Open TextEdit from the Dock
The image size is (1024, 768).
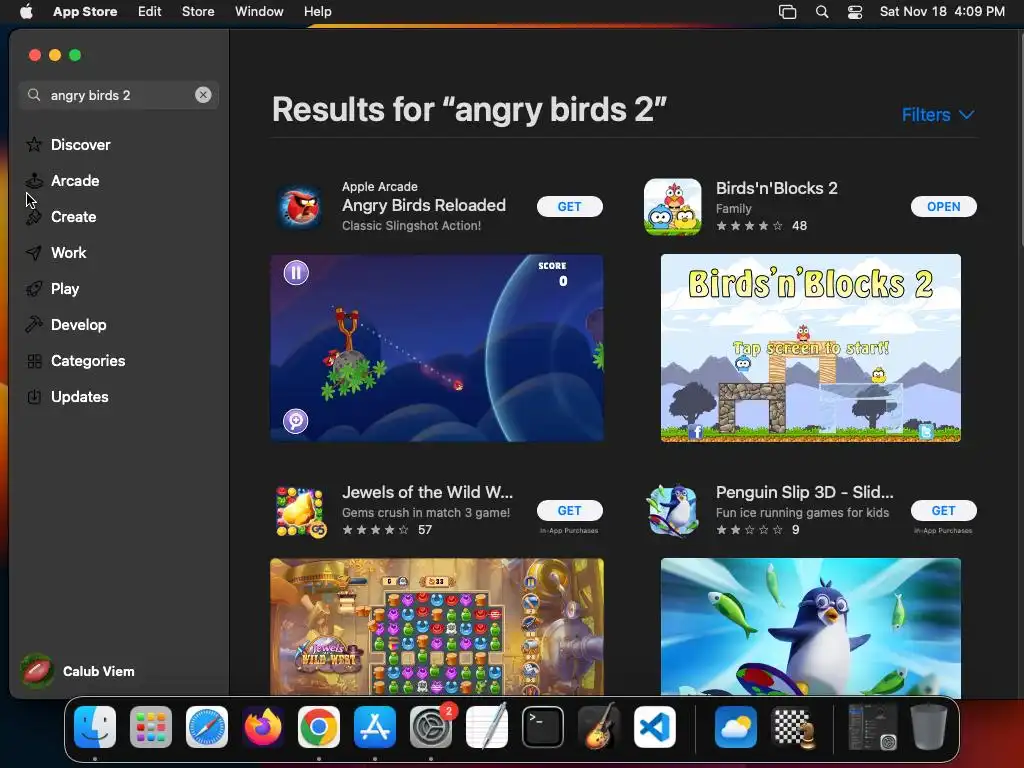tap(487, 727)
